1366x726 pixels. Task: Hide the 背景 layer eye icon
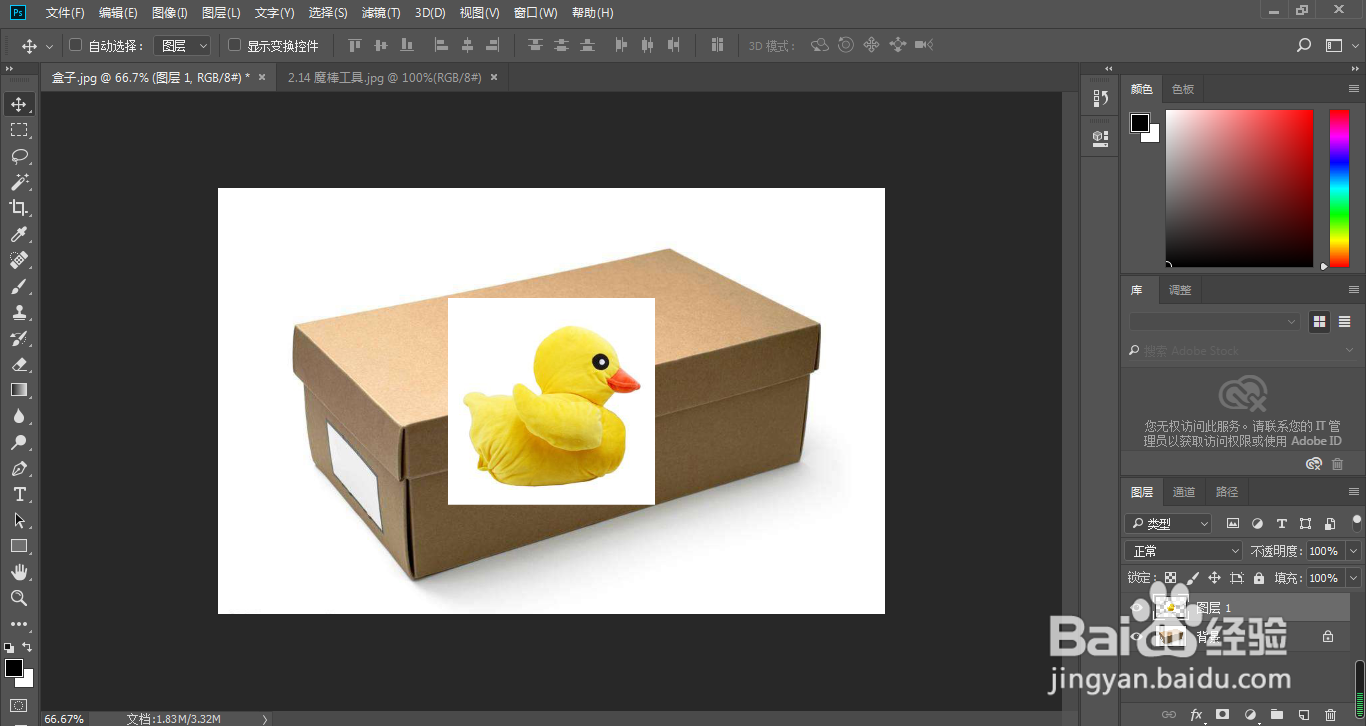pos(1136,636)
